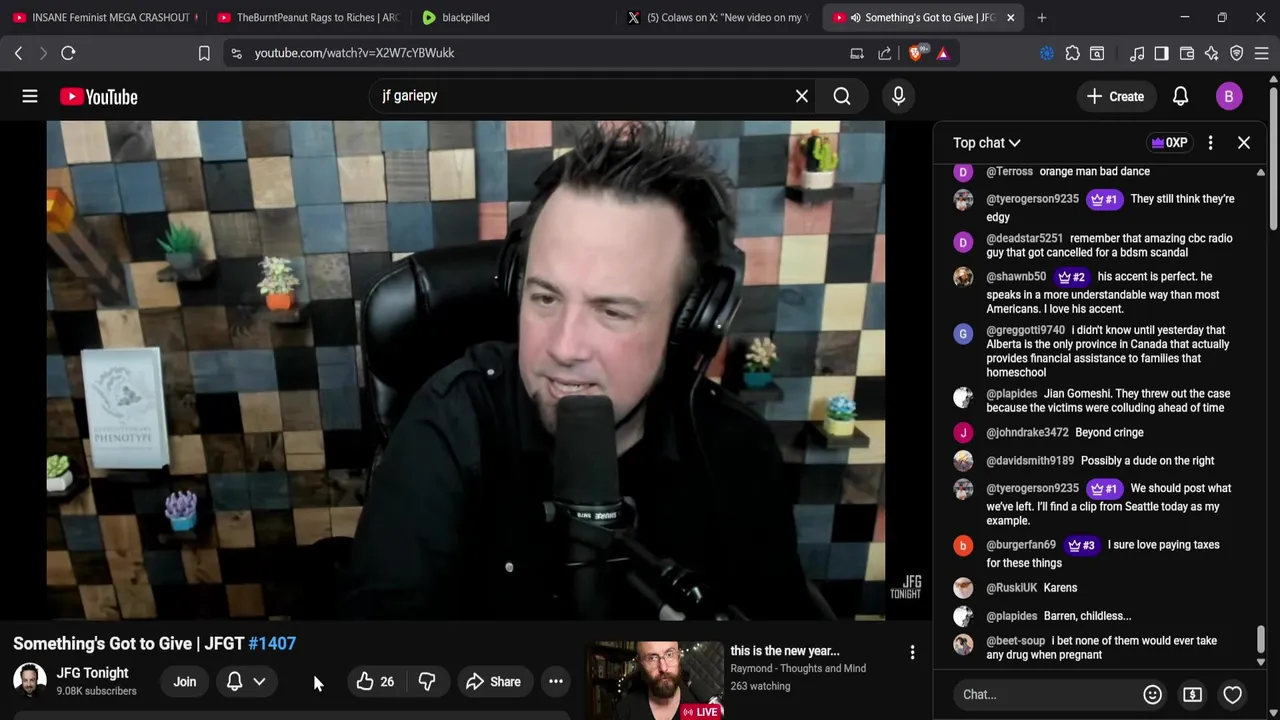The height and width of the screenshot is (720, 1280).
Task: Switch to TheBurntPeanut Rags to Riches tab
Action: [308, 17]
